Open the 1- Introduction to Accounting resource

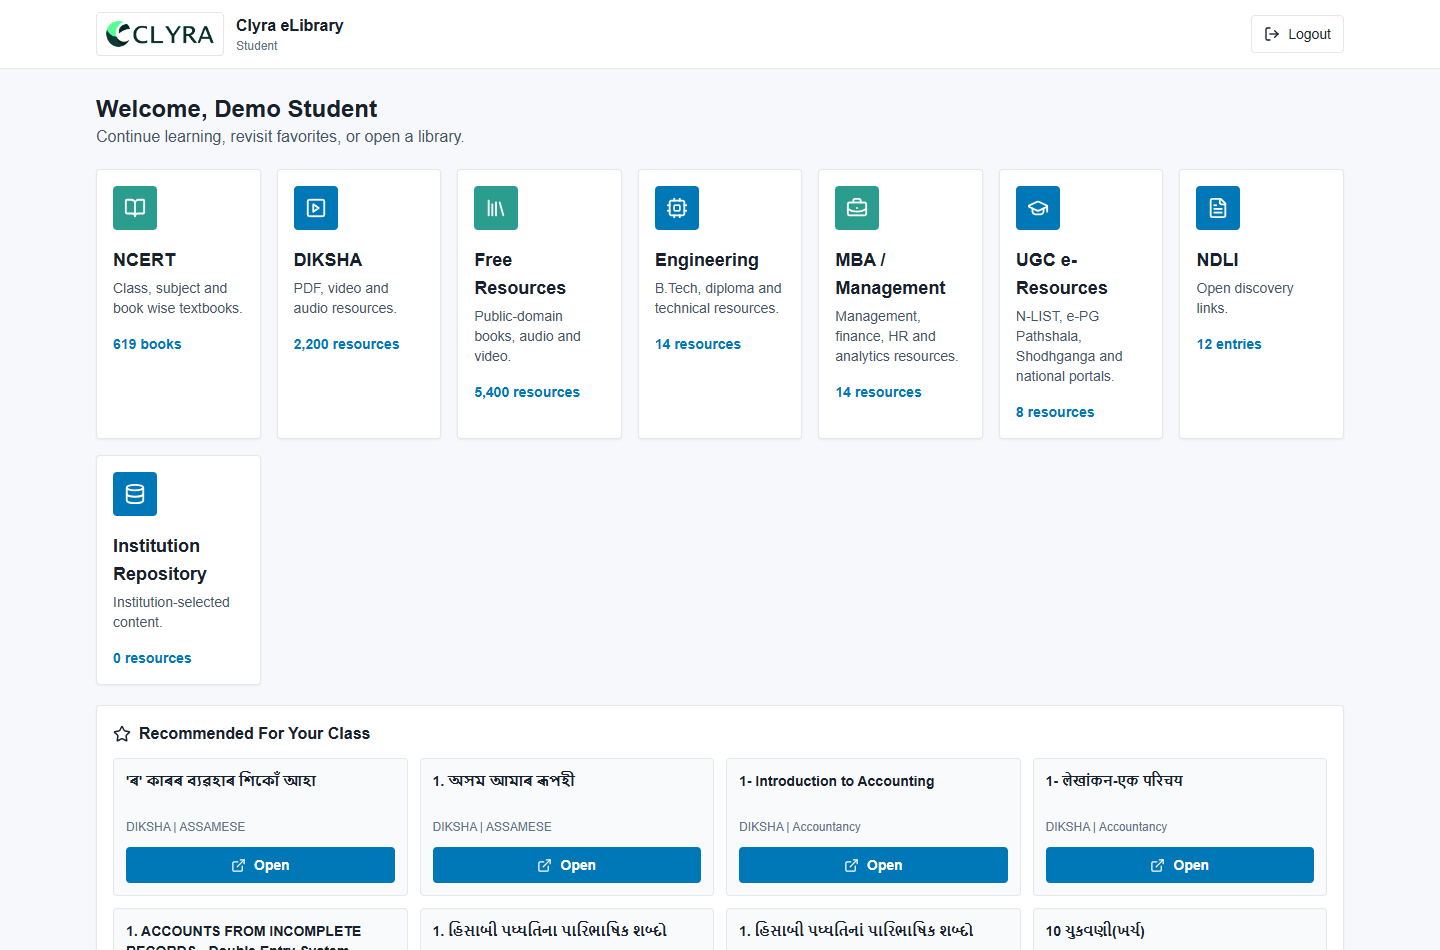[873, 865]
